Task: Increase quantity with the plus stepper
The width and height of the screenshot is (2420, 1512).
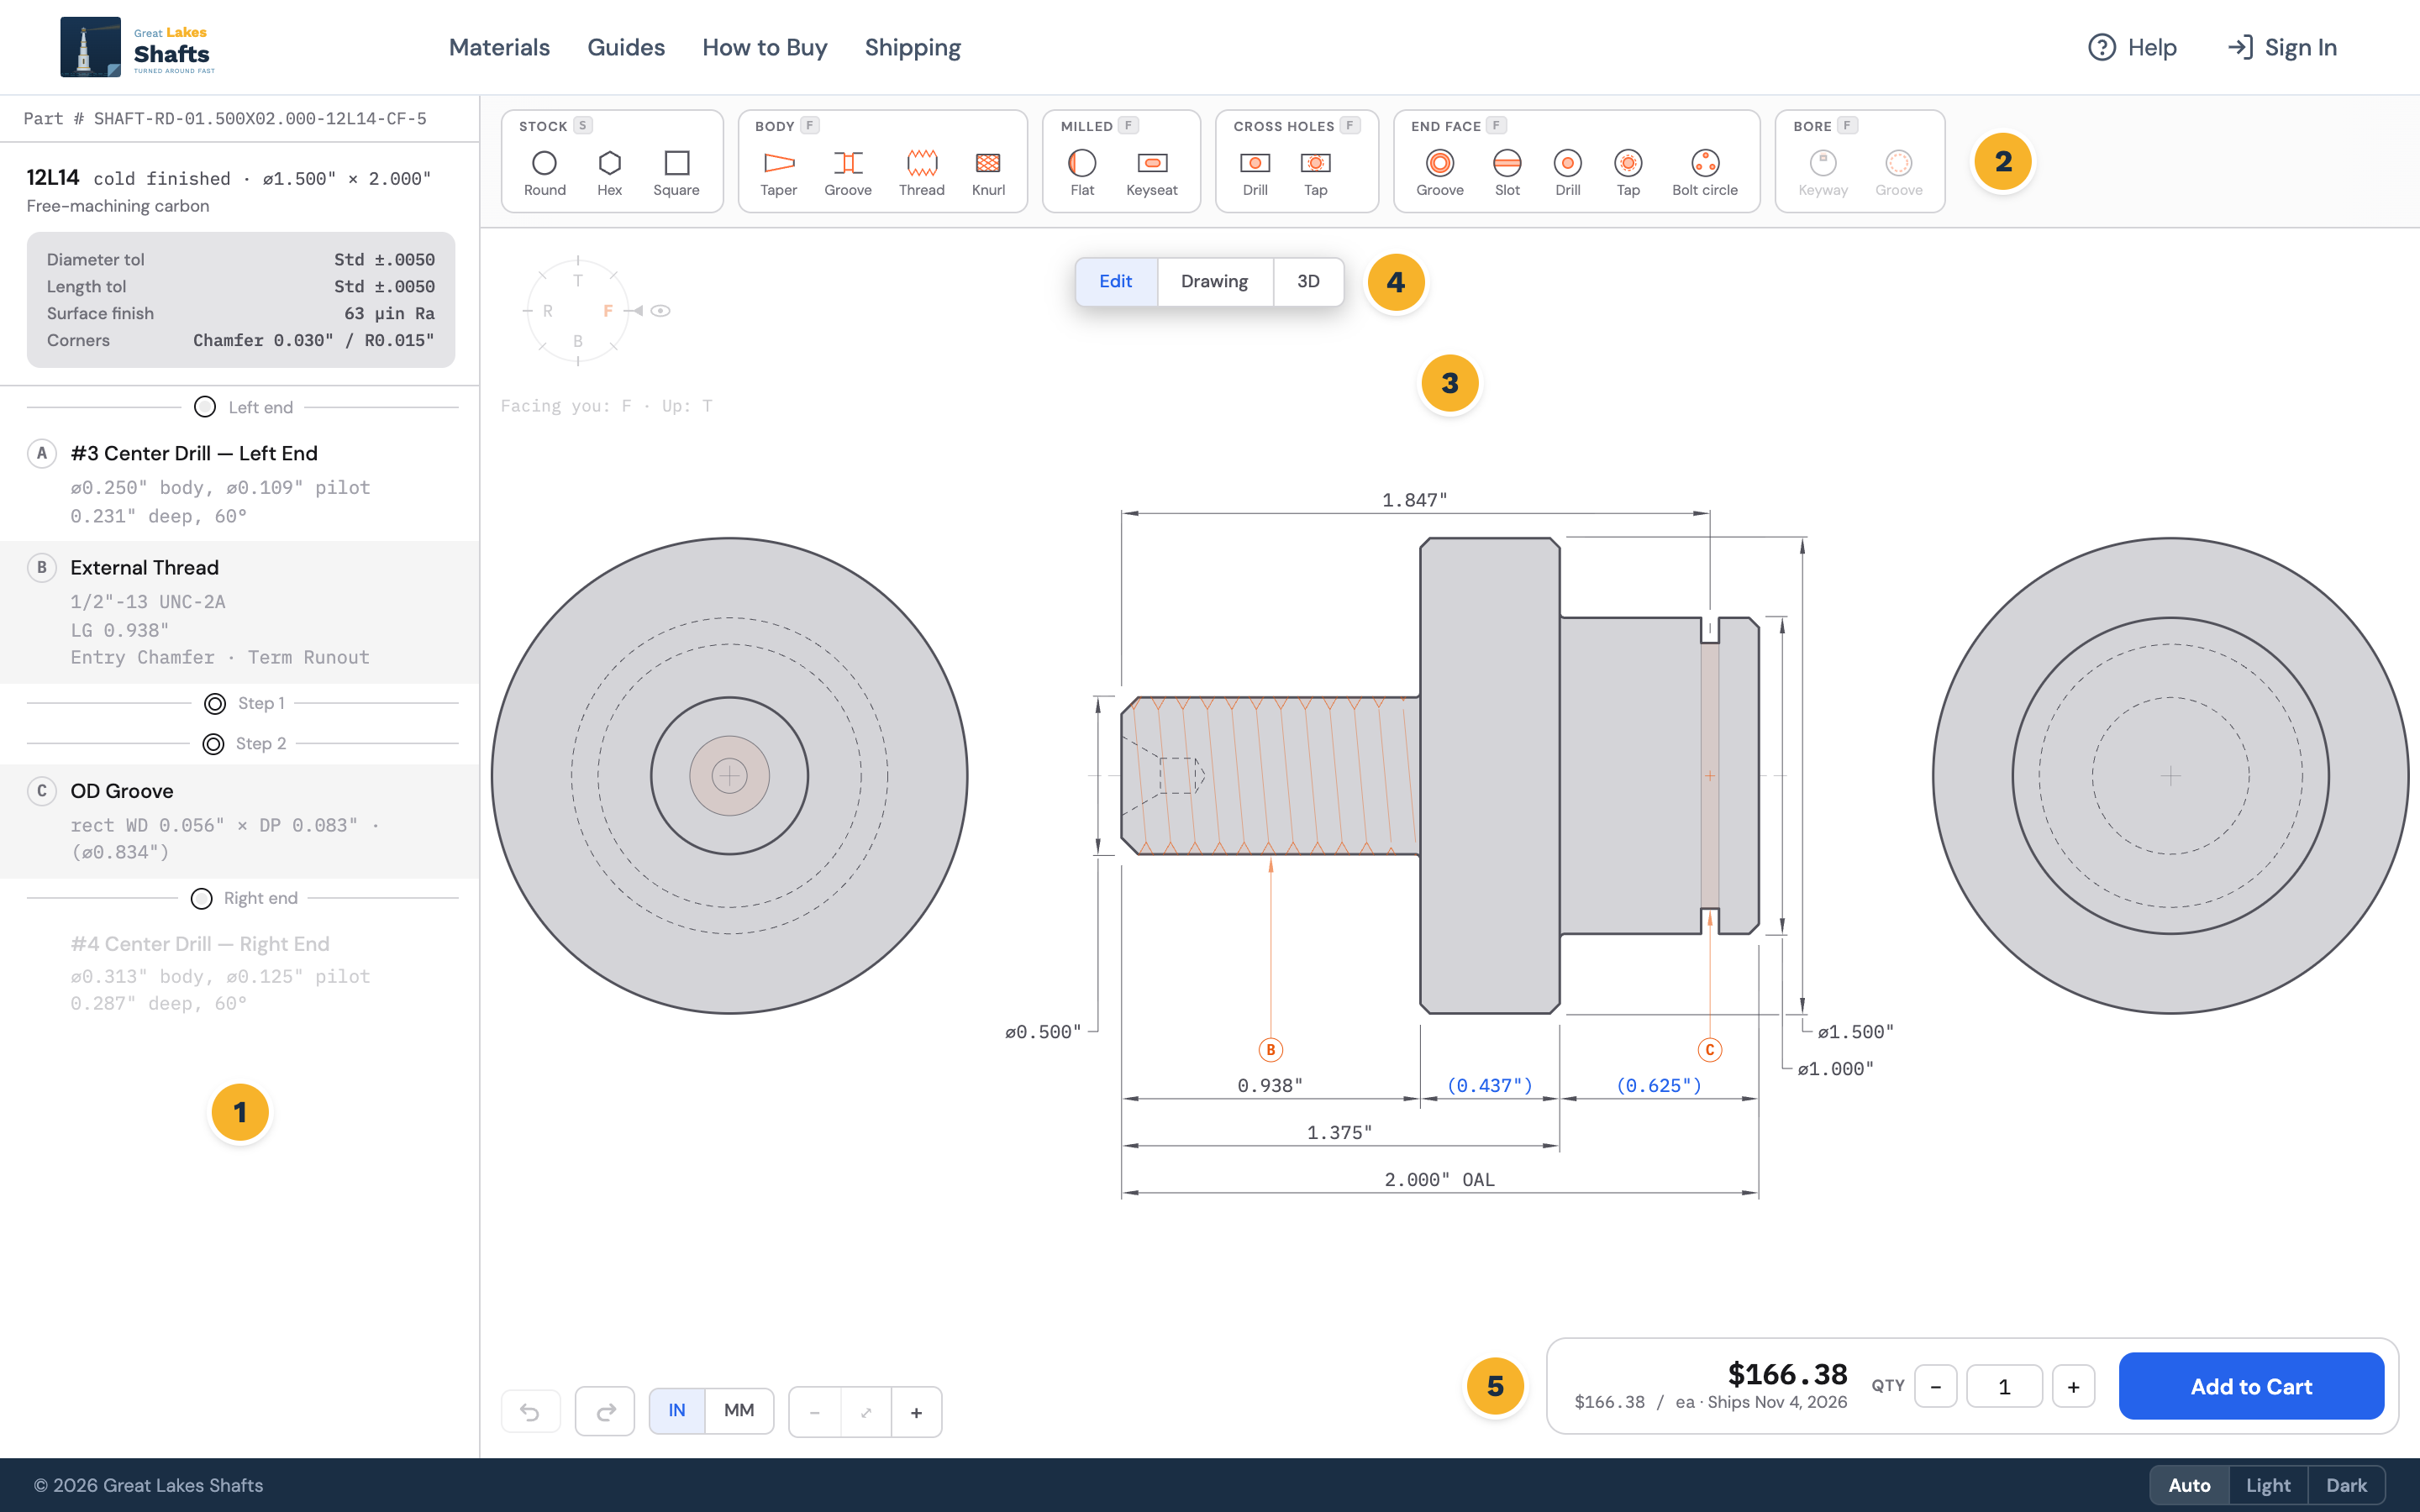Action: point(2073,1386)
